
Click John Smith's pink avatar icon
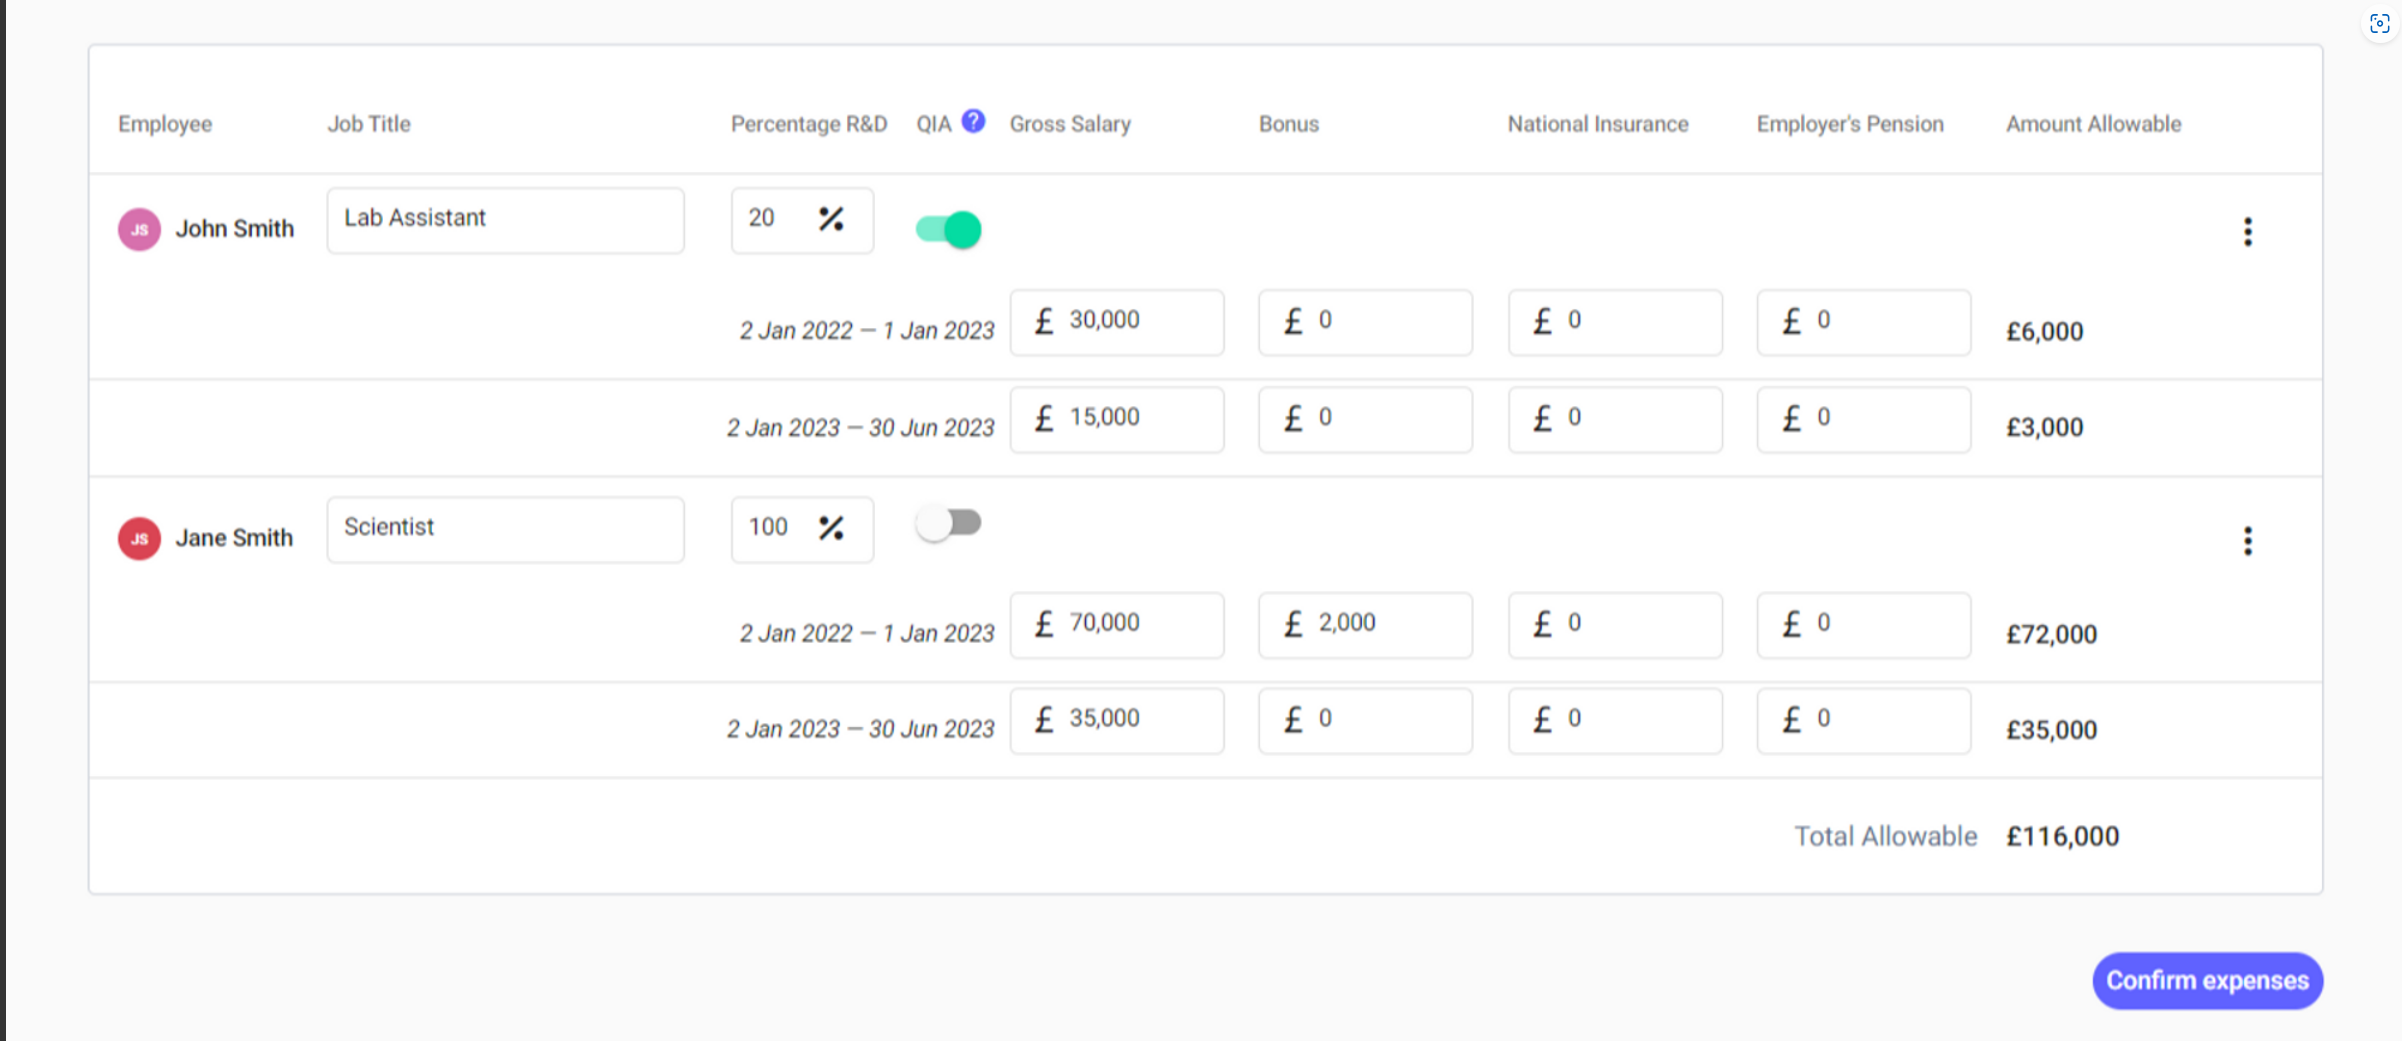click(x=140, y=230)
